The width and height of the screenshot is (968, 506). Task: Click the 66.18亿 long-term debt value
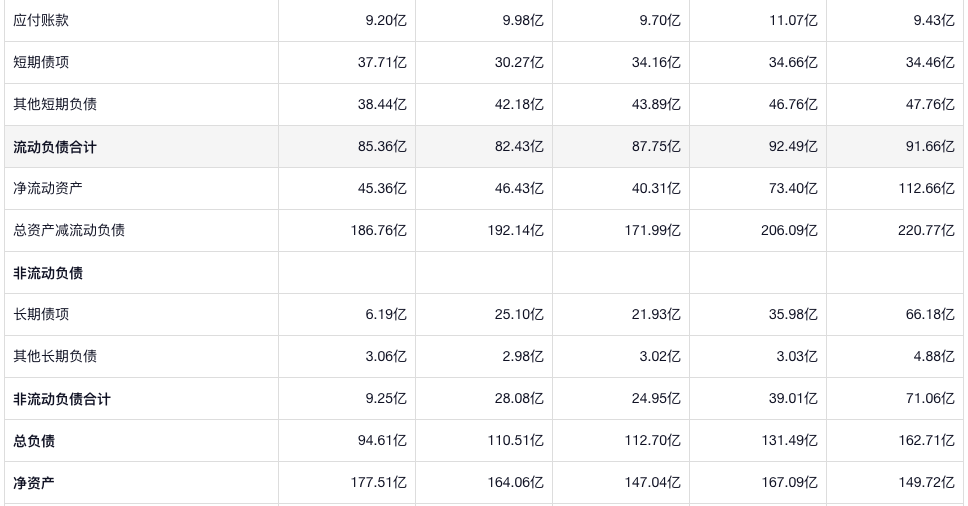tap(930, 315)
